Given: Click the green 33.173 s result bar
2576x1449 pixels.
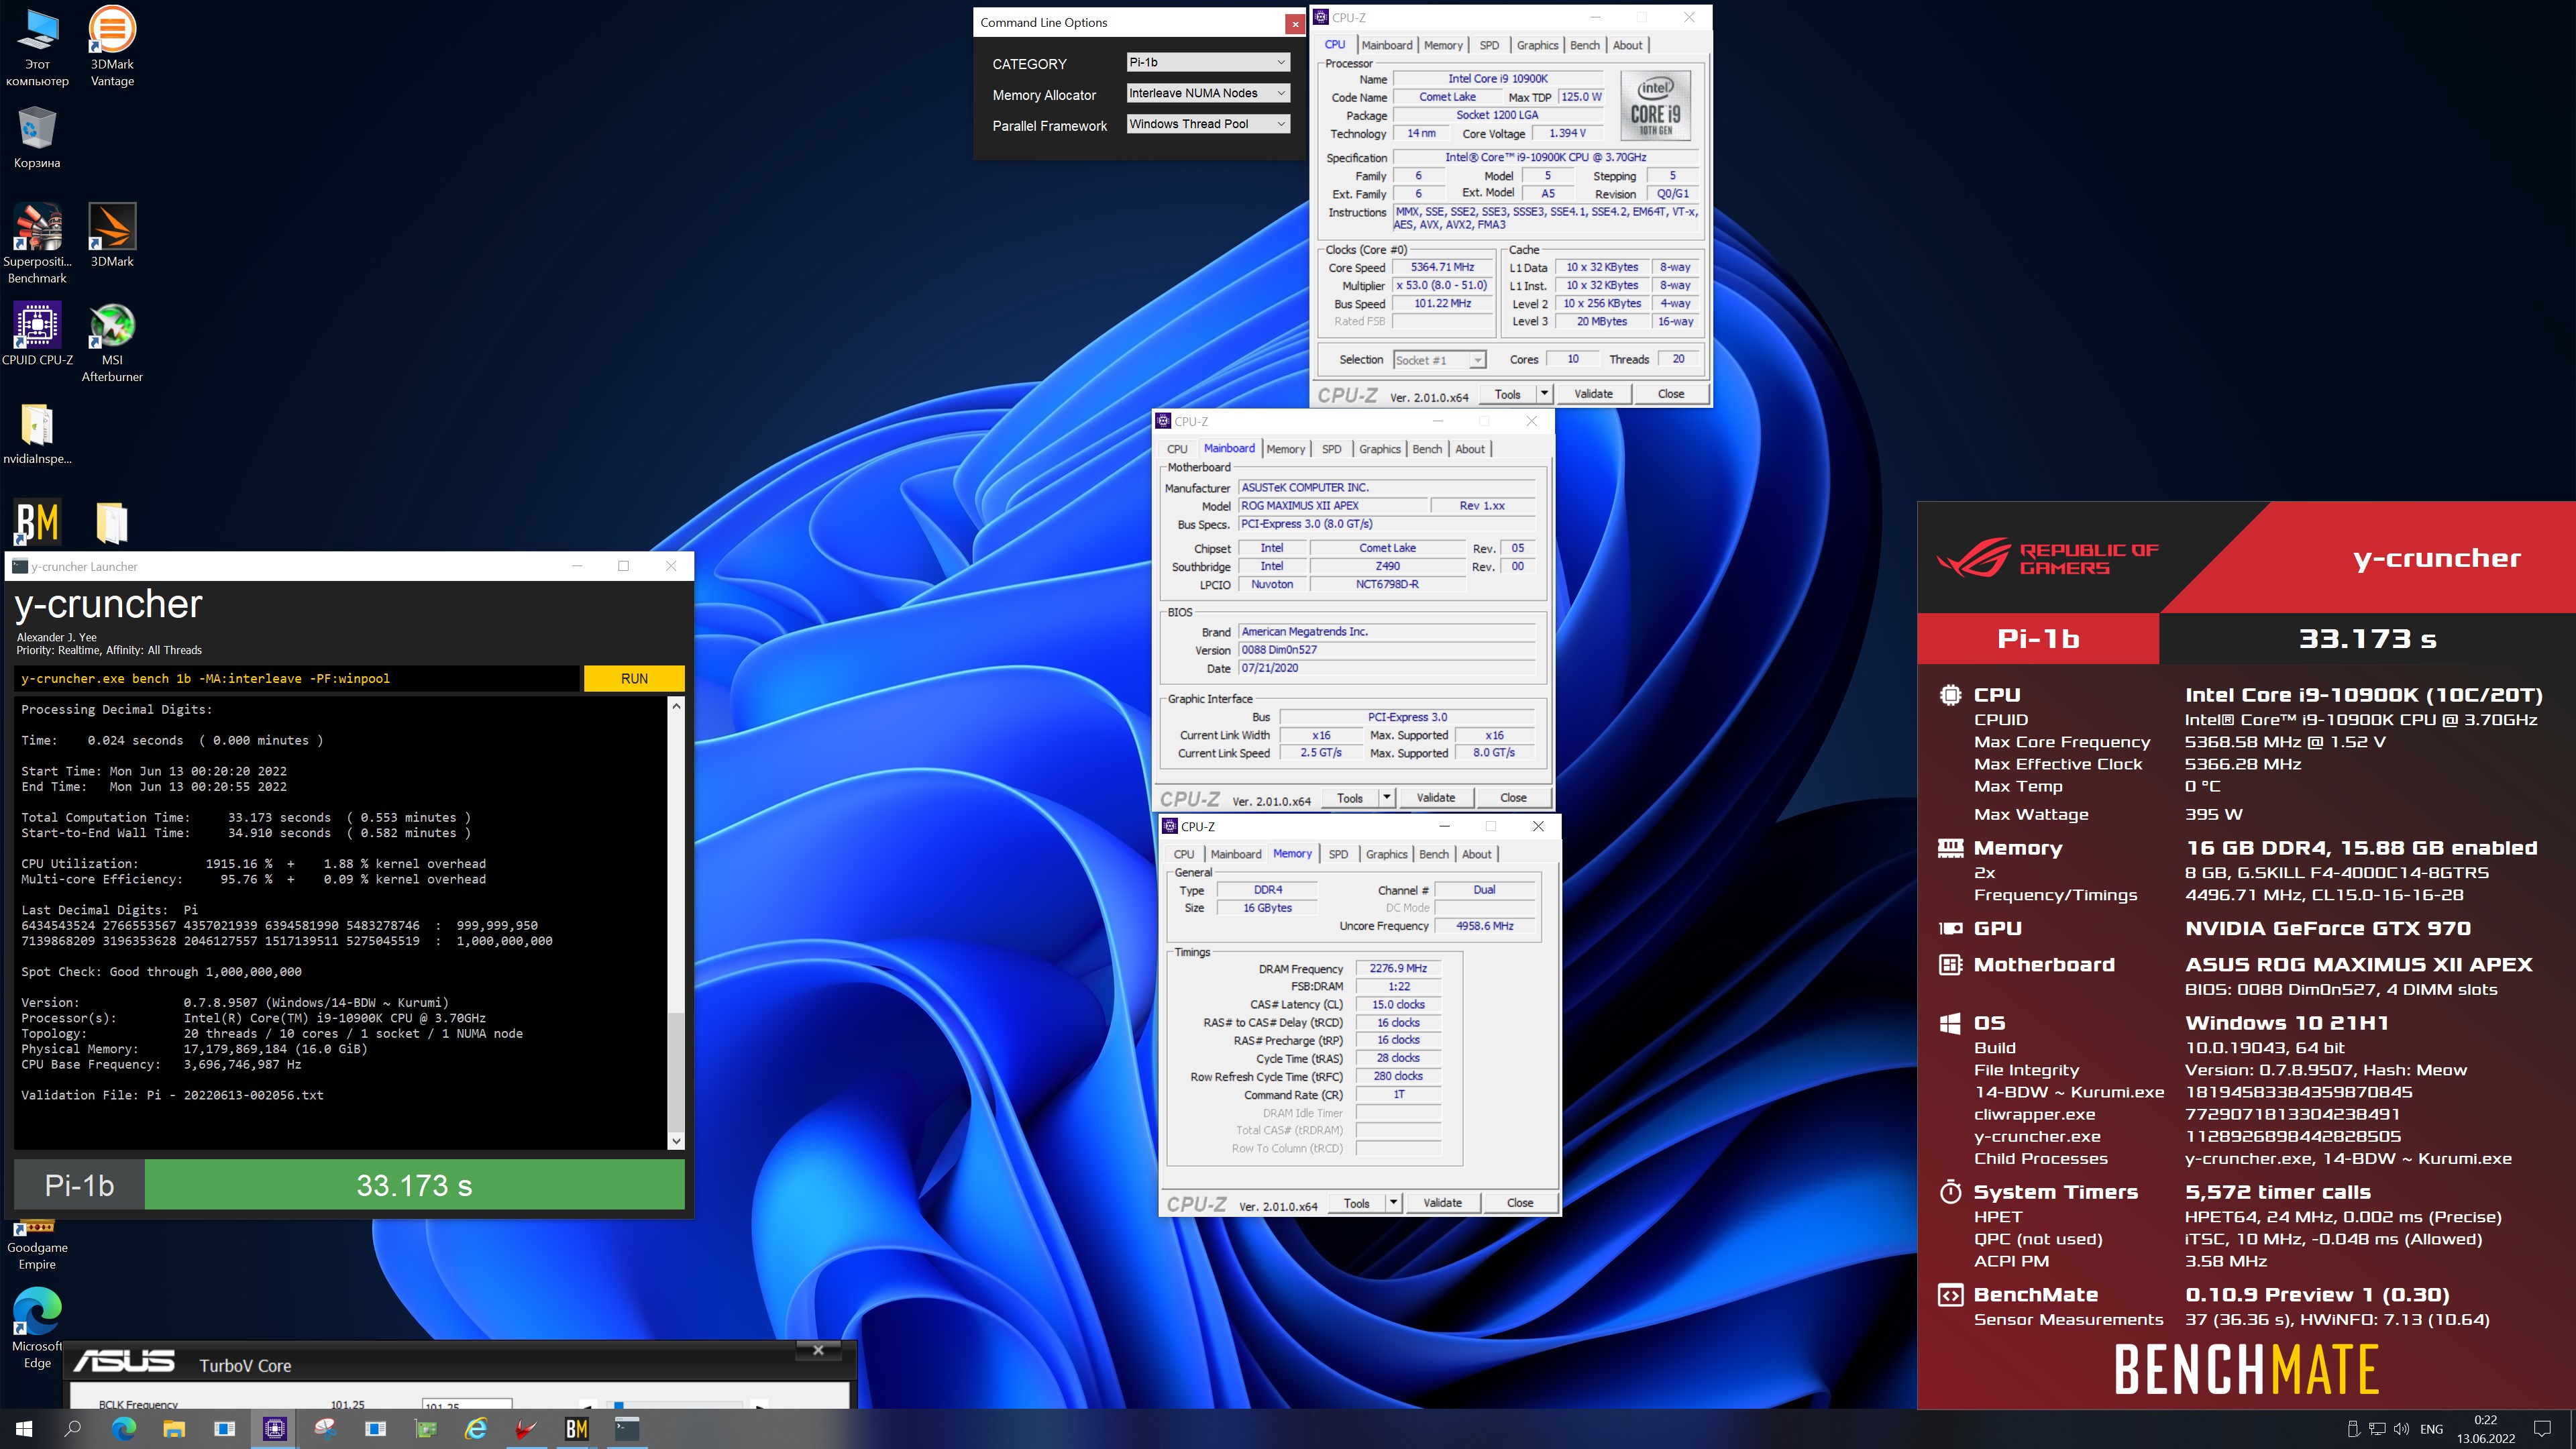Looking at the screenshot, I should pos(415,1185).
